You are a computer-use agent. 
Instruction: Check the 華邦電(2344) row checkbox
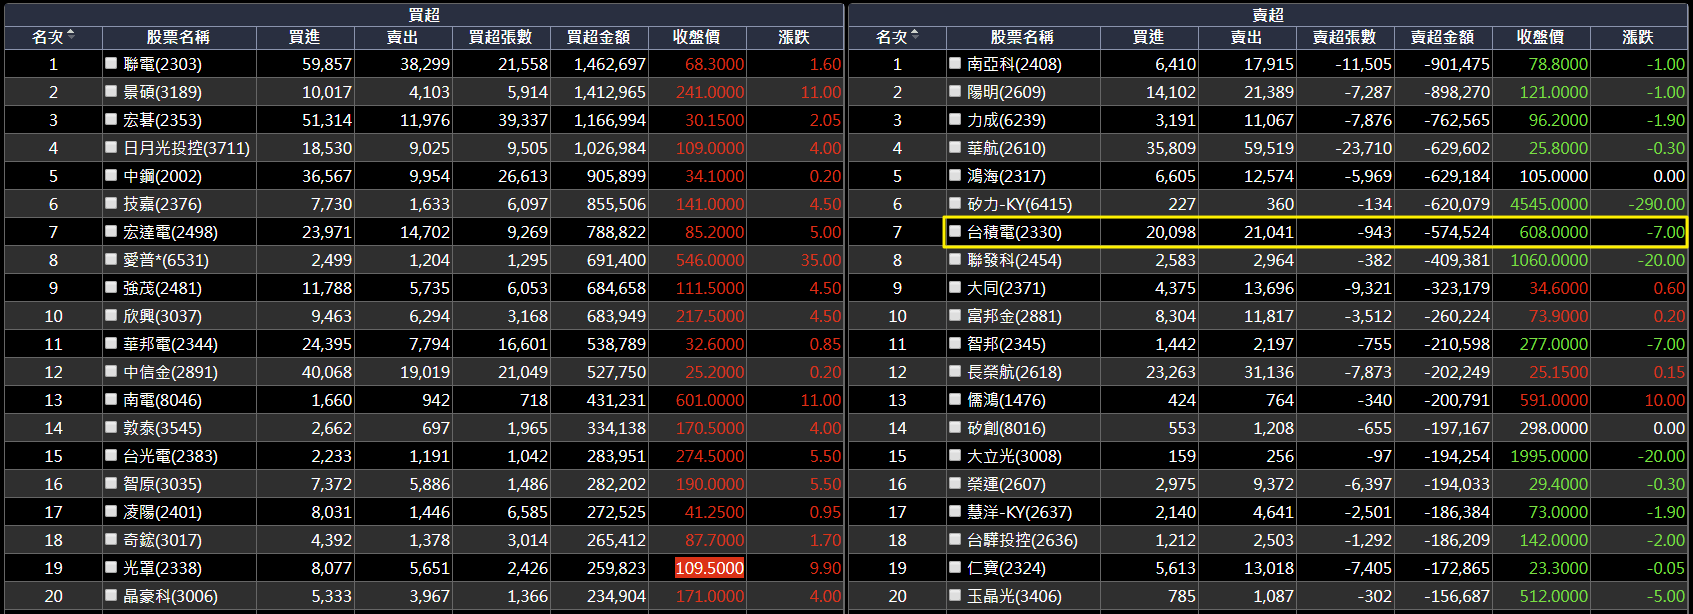111,343
